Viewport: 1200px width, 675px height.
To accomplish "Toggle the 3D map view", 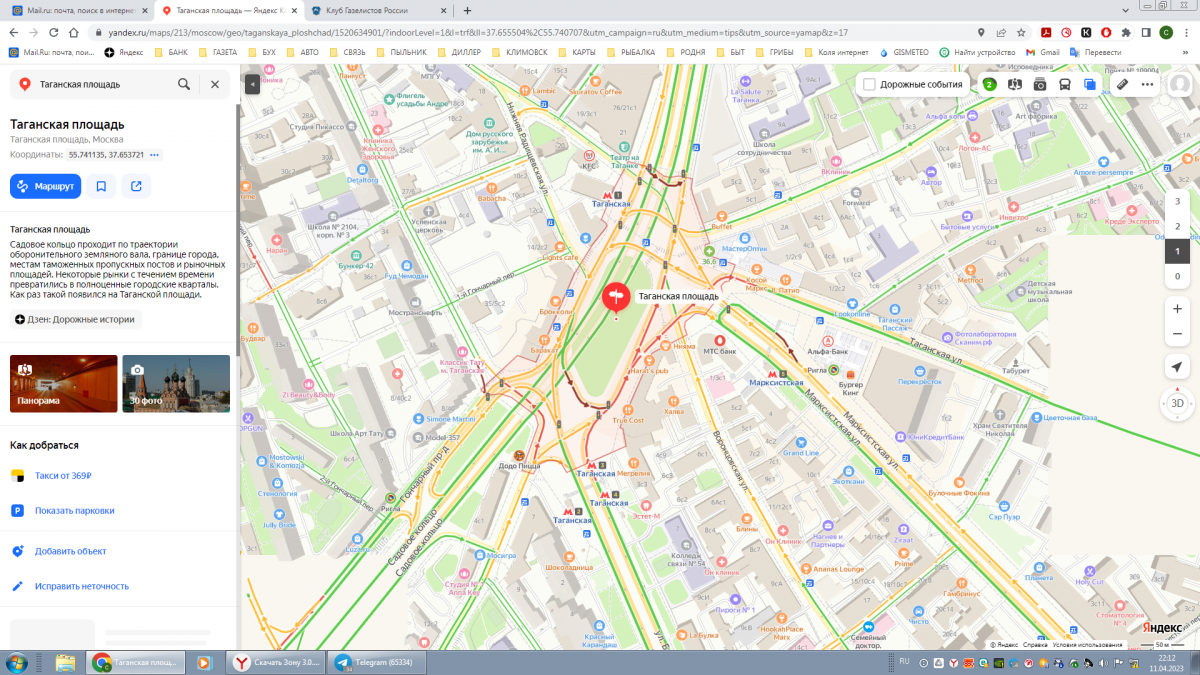I will [1177, 403].
